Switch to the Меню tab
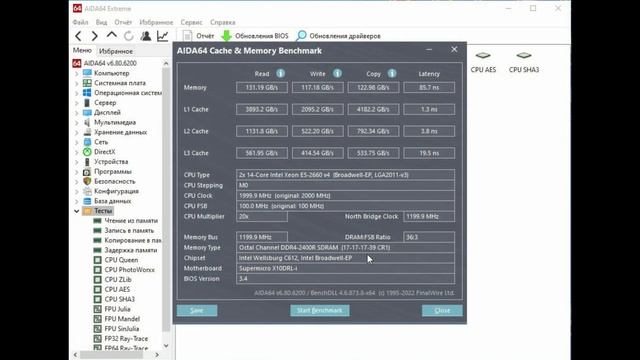This screenshot has width=640, height=360. tap(82, 50)
